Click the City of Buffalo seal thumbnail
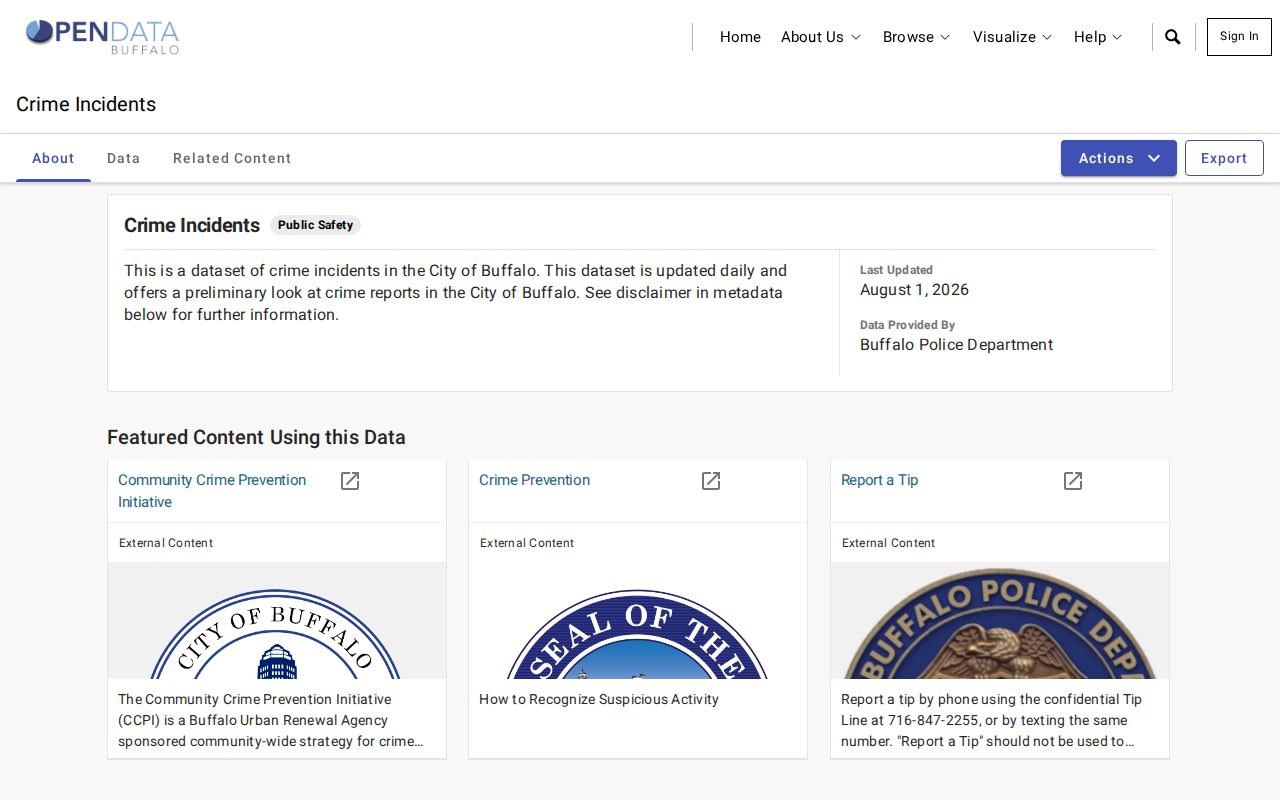Screen dimensions: 1280x800 [277, 621]
